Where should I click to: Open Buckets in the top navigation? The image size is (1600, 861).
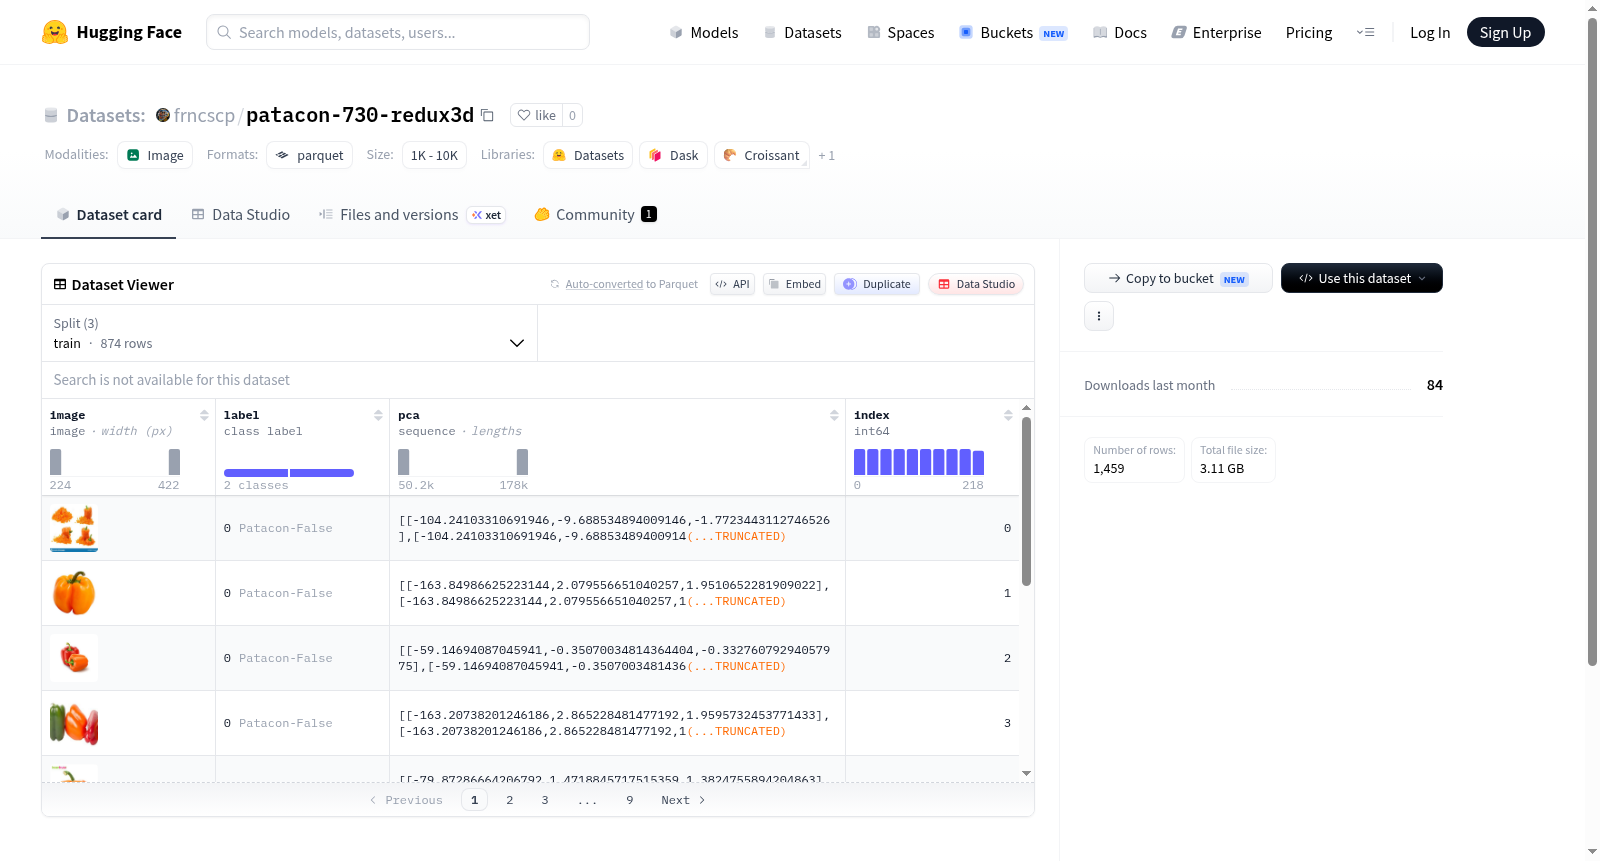pos(1013,32)
